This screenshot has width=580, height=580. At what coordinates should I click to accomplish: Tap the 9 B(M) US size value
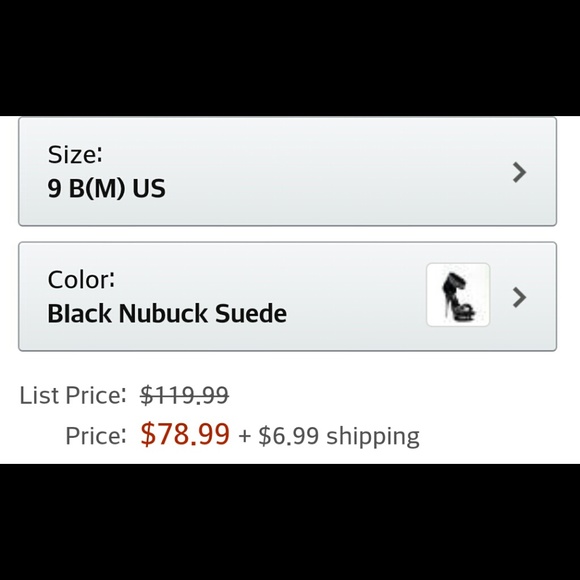click(x=107, y=188)
